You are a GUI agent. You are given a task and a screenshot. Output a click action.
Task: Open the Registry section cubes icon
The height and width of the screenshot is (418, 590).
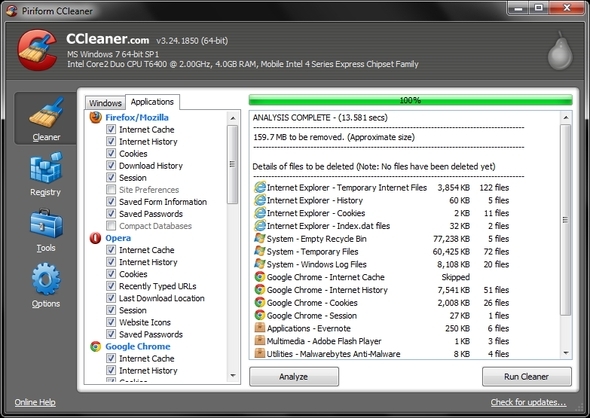pos(46,168)
